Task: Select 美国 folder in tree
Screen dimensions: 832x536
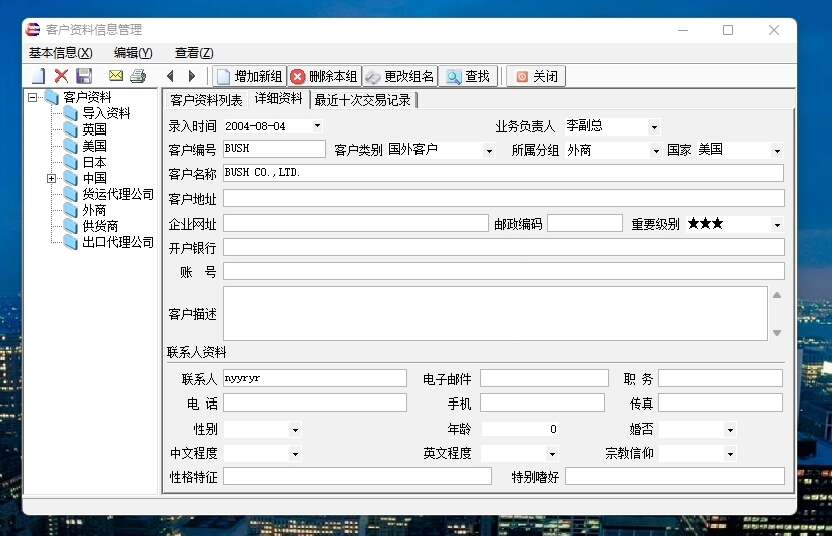Action: coord(85,146)
